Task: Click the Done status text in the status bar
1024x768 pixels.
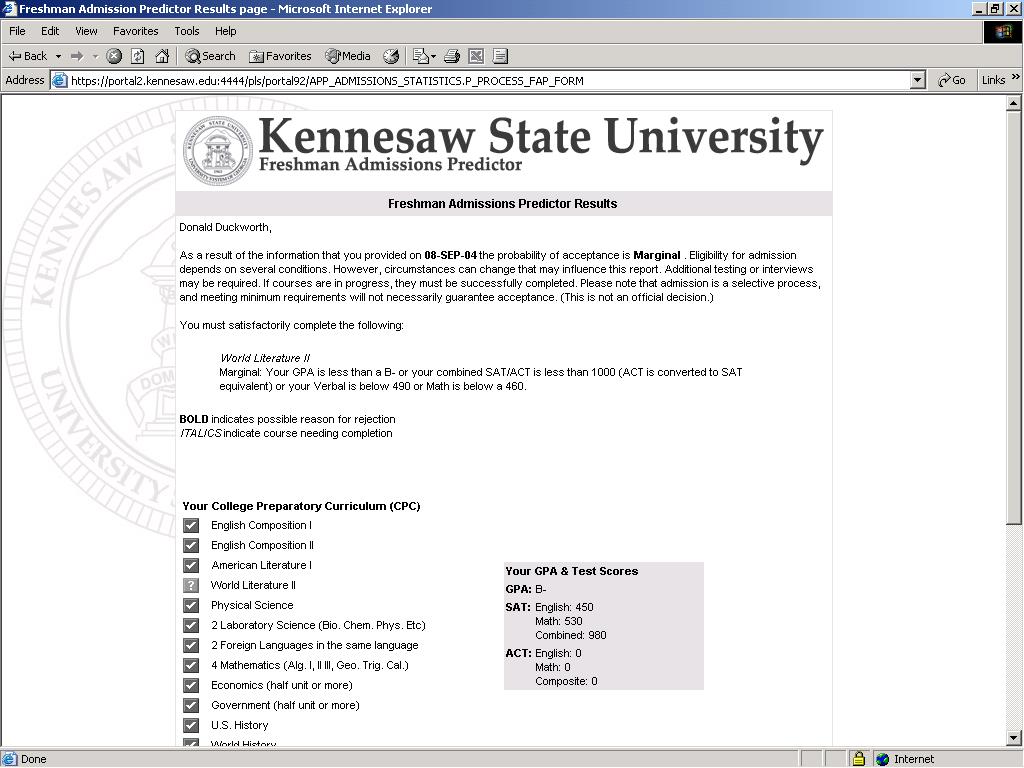Action: pos(33,759)
